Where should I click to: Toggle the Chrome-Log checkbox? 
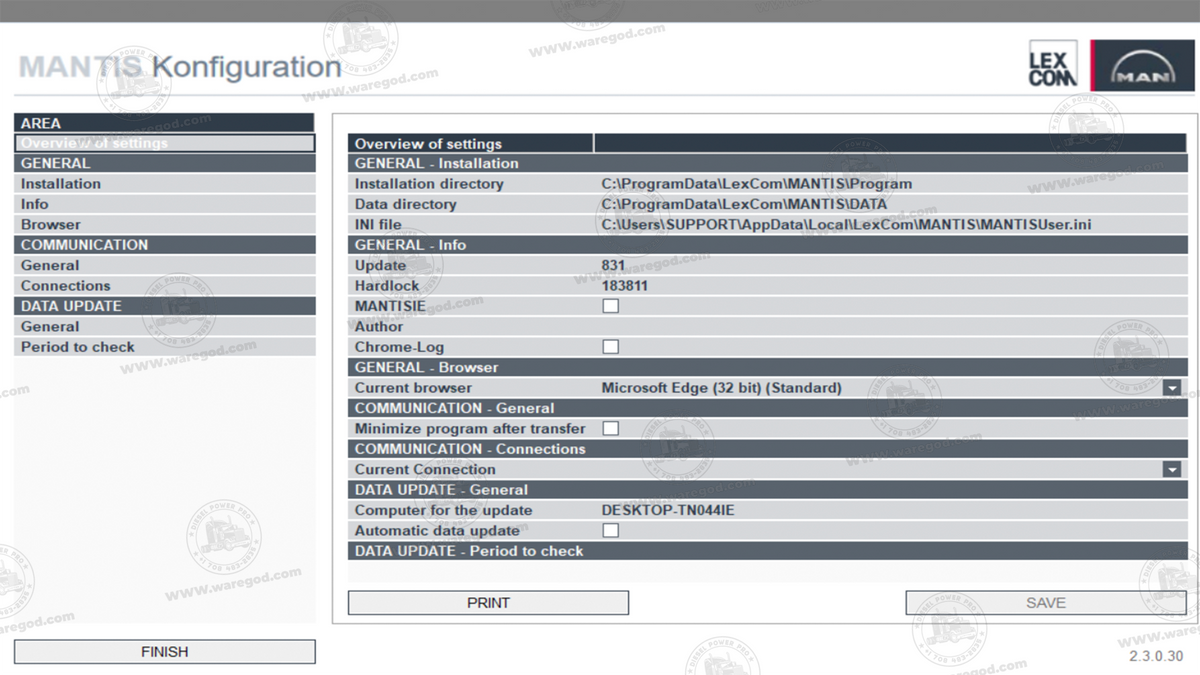point(610,347)
